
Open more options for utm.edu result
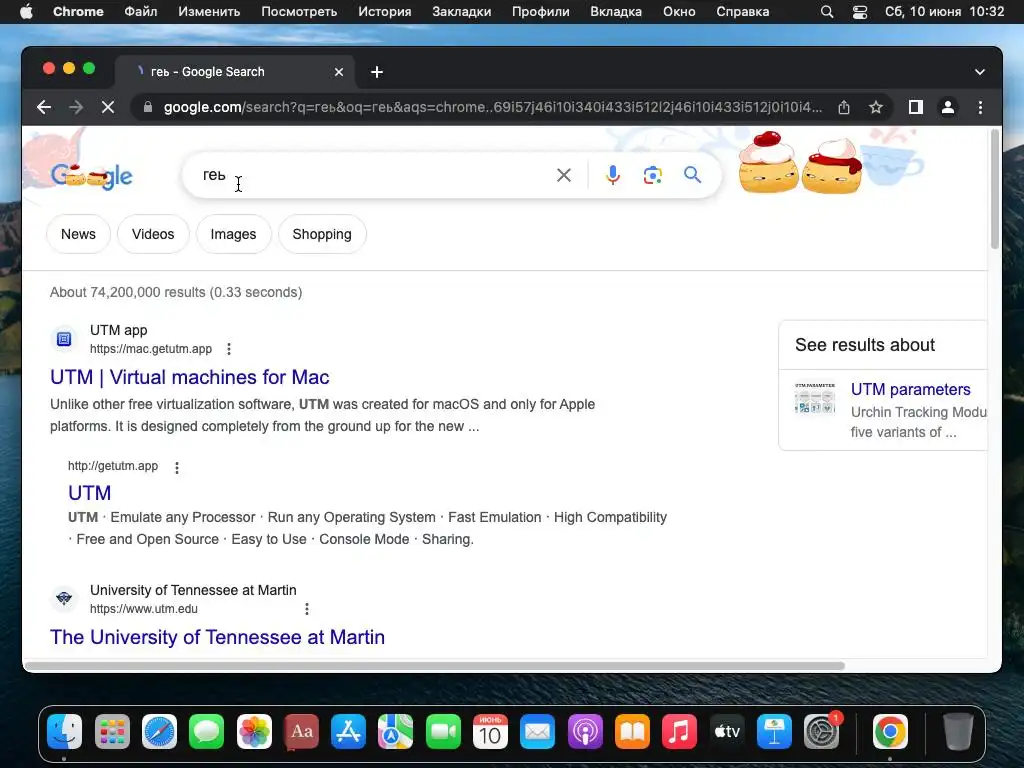tap(307, 609)
